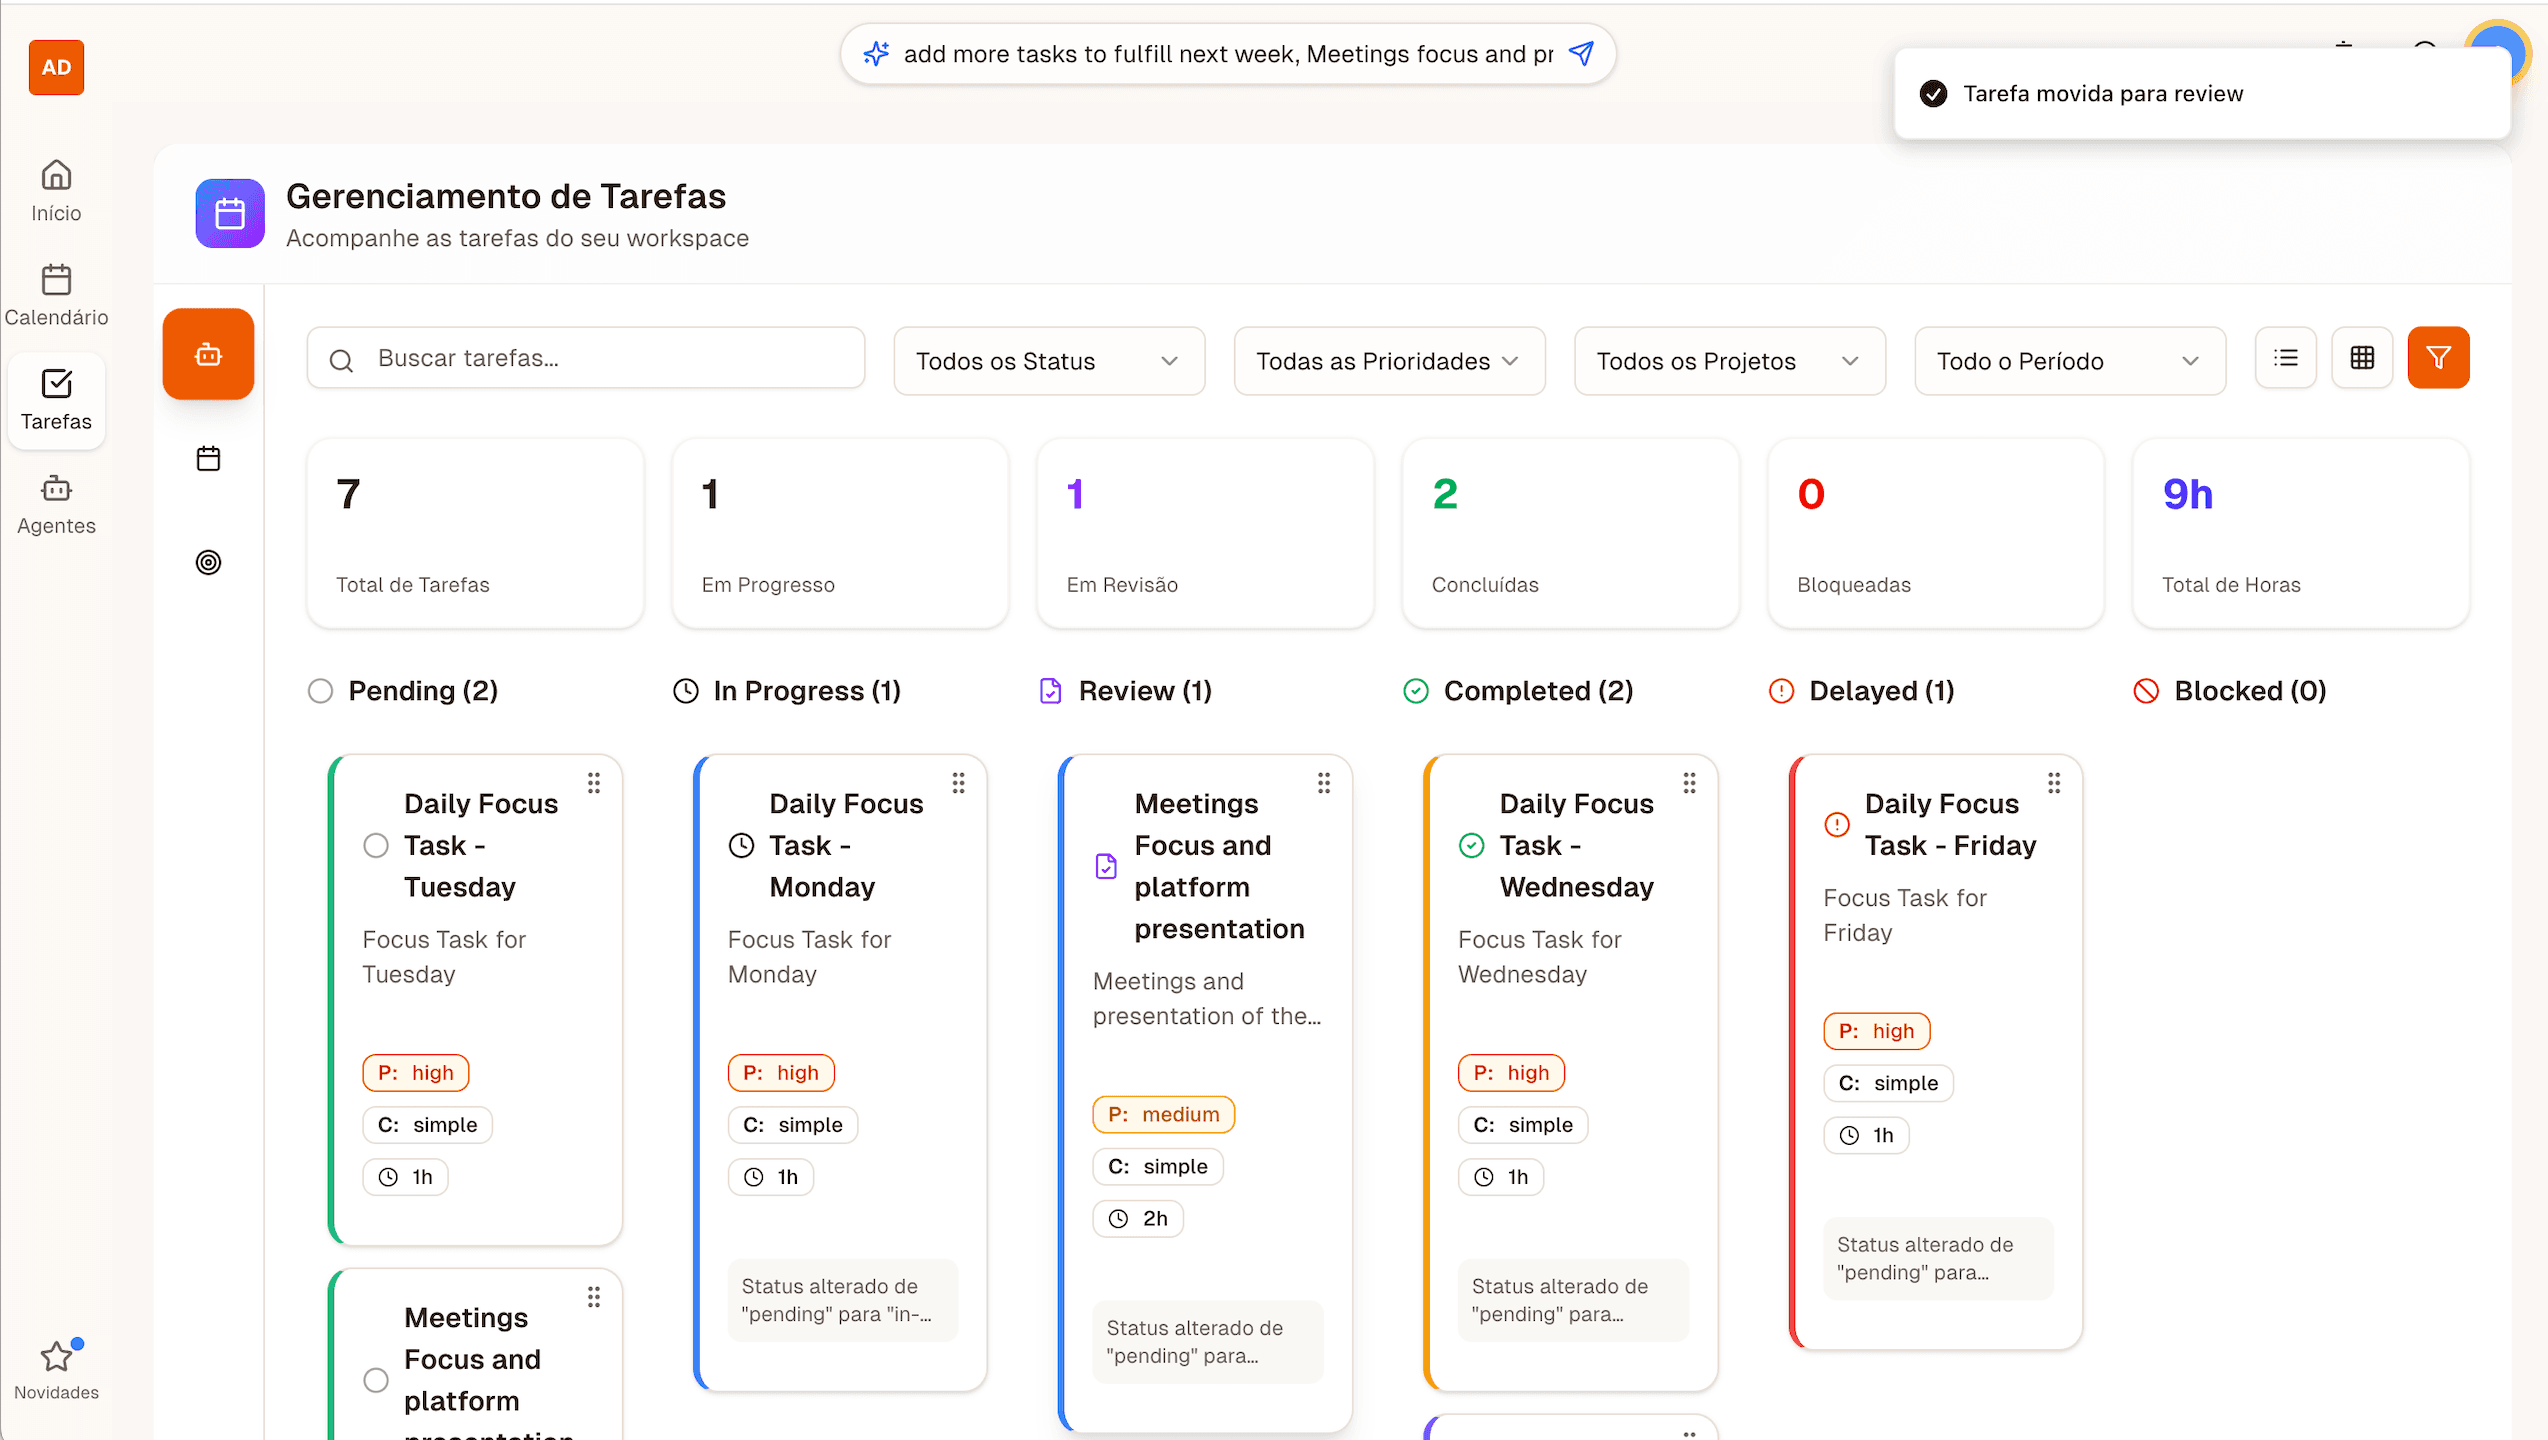
Task: Click the orange robot agent icon
Action: [x=208, y=355]
